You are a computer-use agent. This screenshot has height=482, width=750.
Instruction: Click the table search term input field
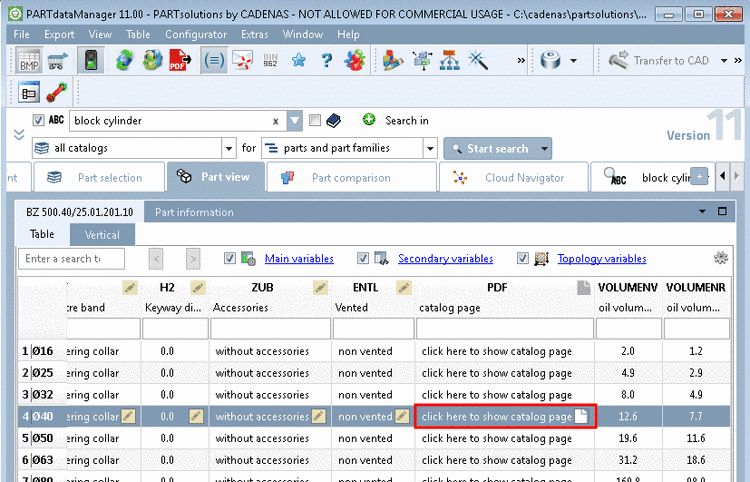(71, 259)
